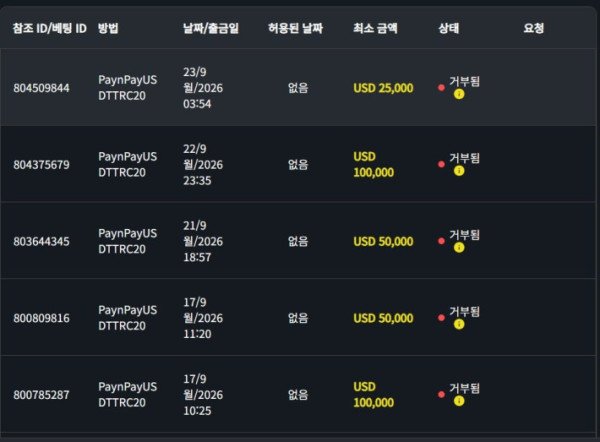The image size is (600, 442).
Task: Click red status dot in 804509844 row
Action: click(x=441, y=88)
